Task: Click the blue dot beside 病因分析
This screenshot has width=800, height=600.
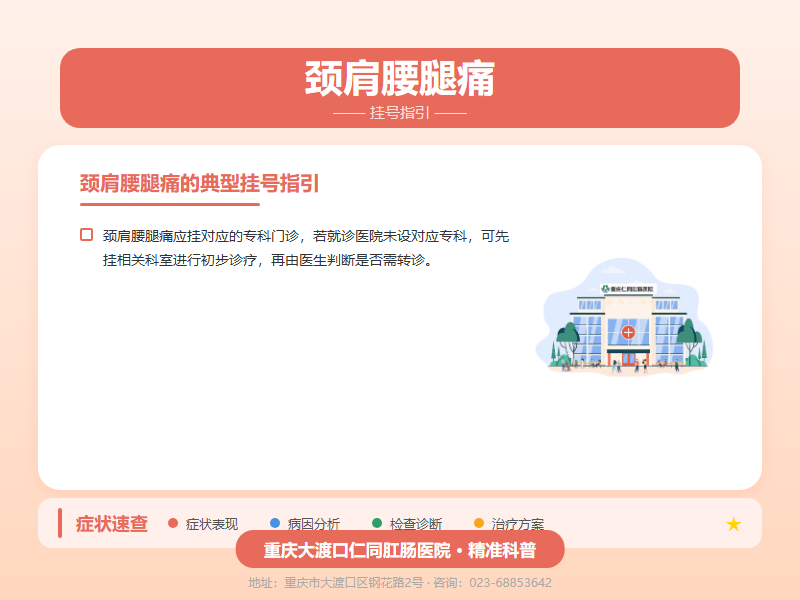Action: pyautogui.click(x=275, y=523)
